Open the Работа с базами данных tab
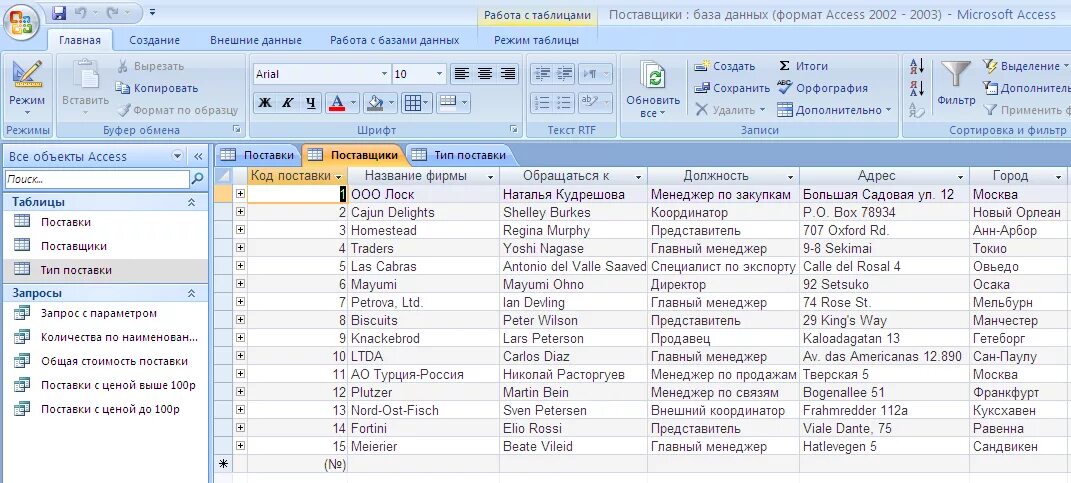 click(x=395, y=40)
